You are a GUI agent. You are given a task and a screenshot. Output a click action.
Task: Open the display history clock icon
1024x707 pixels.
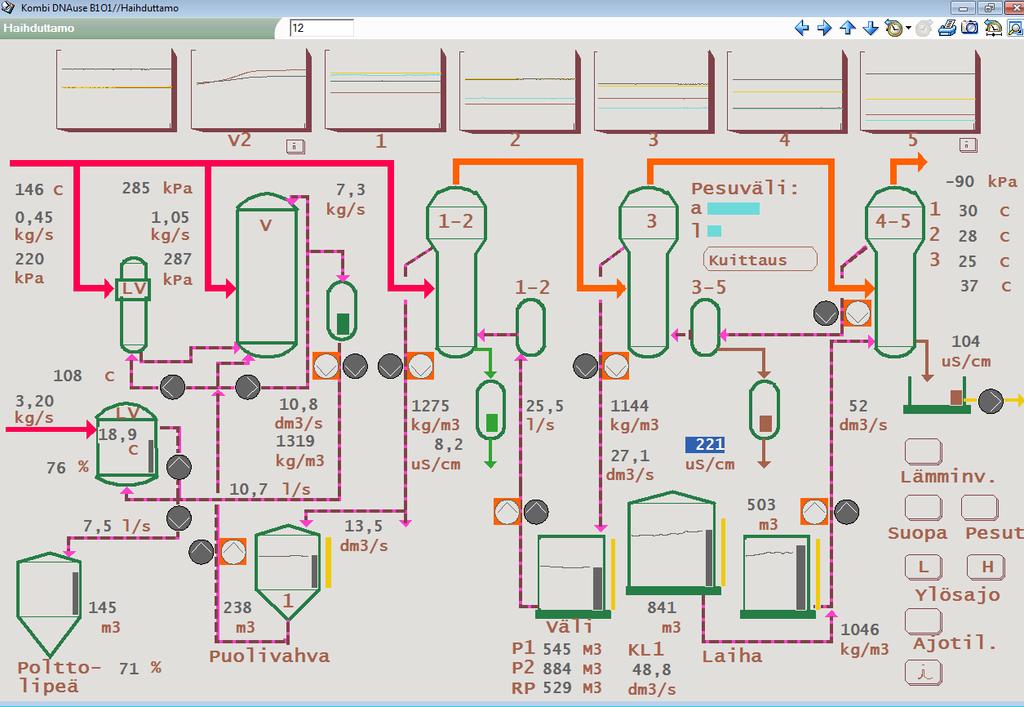(893, 27)
